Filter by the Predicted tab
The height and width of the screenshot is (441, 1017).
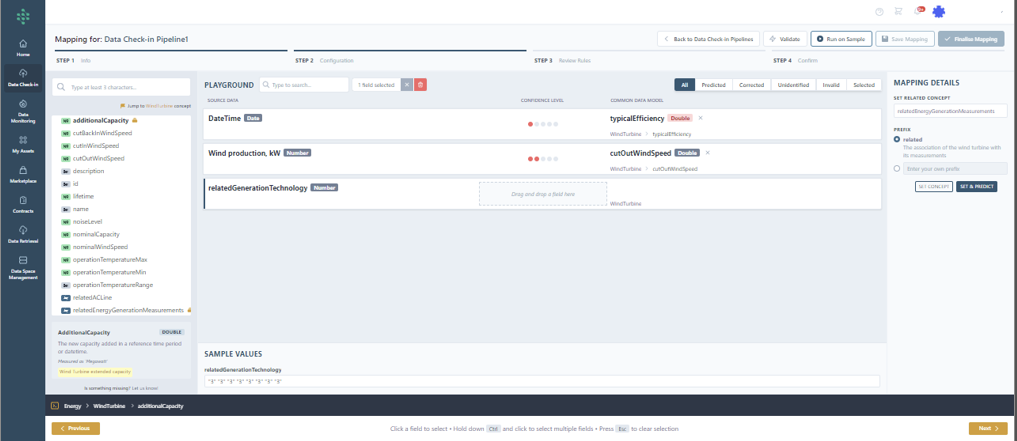pos(712,85)
